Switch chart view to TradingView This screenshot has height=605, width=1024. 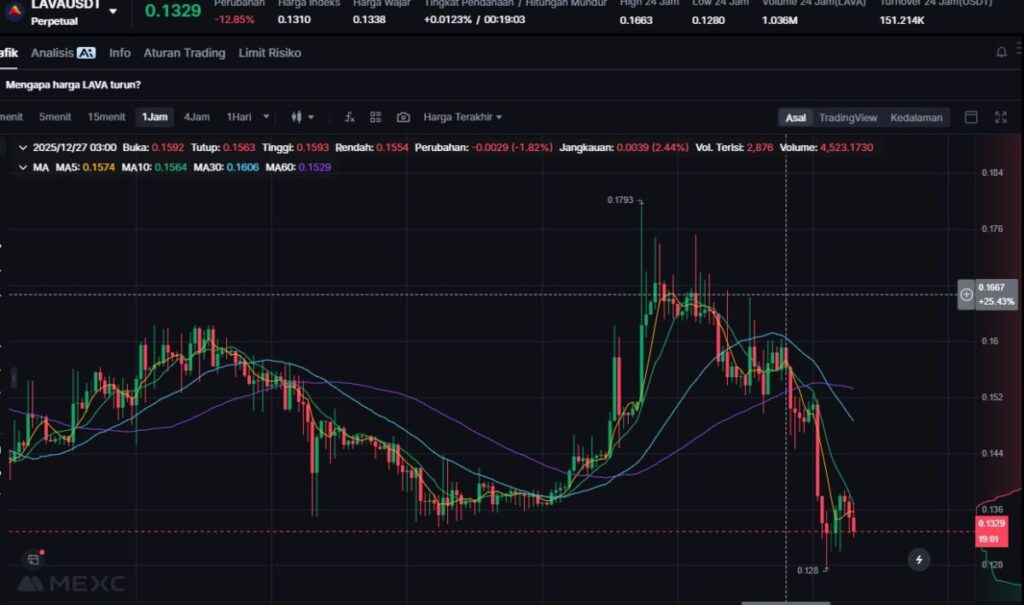pos(847,117)
